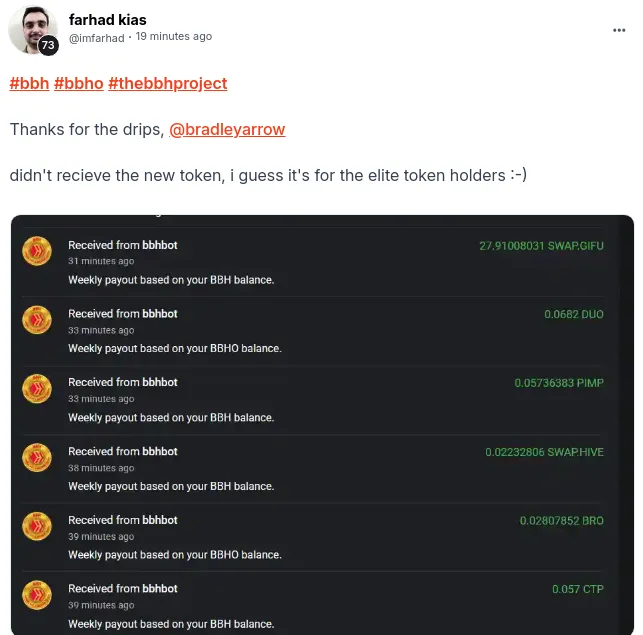643x635 pixels.
Task: Click the 19 minutes ago timestamp
Action: tap(174, 37)
